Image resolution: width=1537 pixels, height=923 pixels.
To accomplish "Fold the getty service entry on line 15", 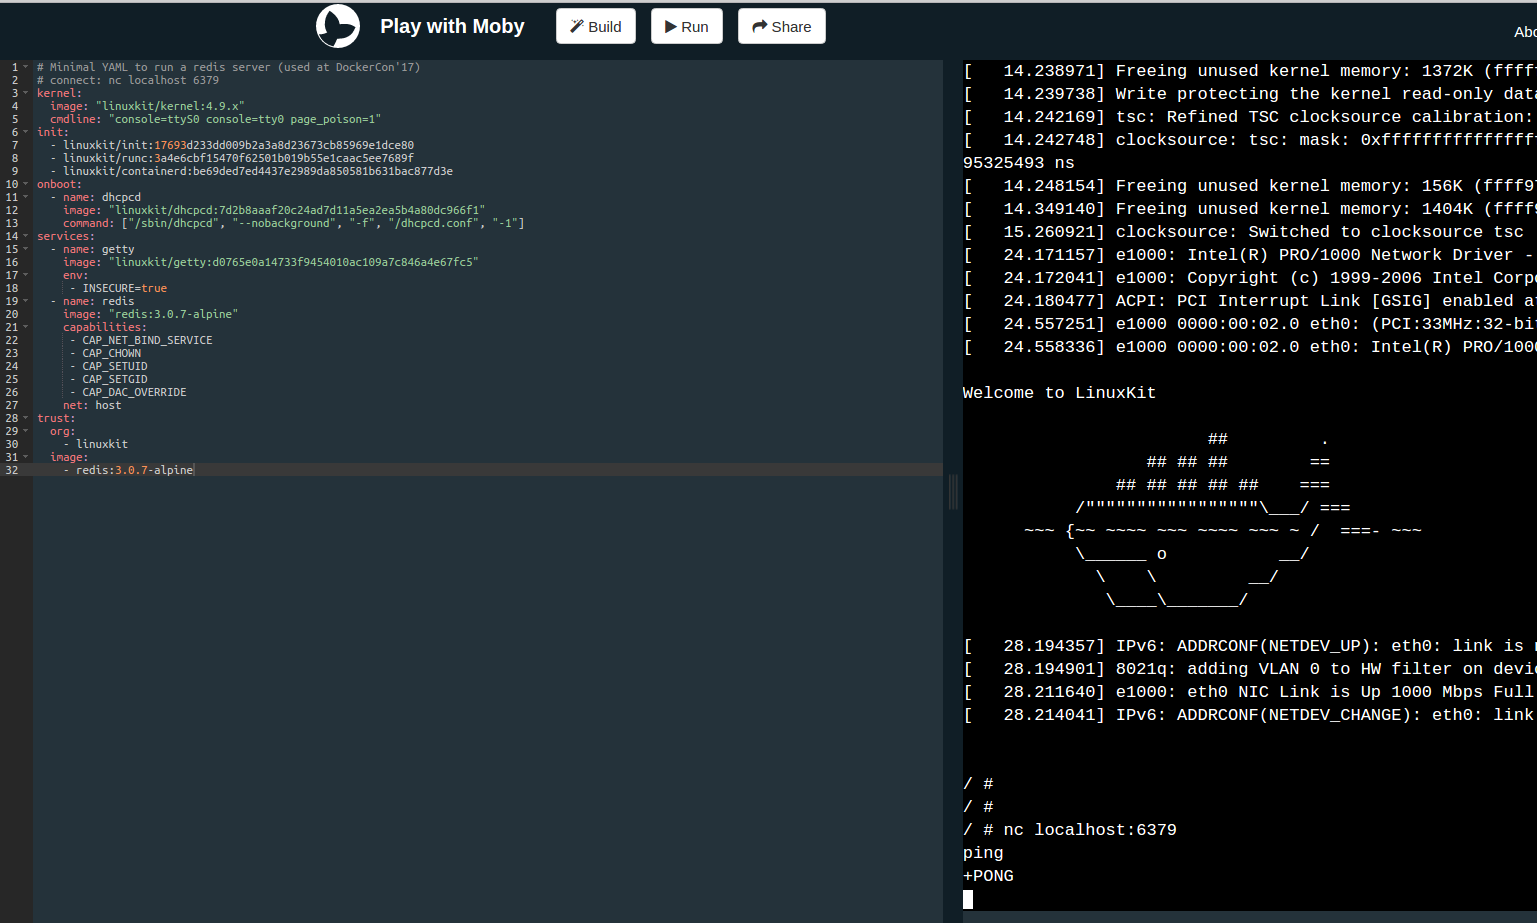I will 26,249.
